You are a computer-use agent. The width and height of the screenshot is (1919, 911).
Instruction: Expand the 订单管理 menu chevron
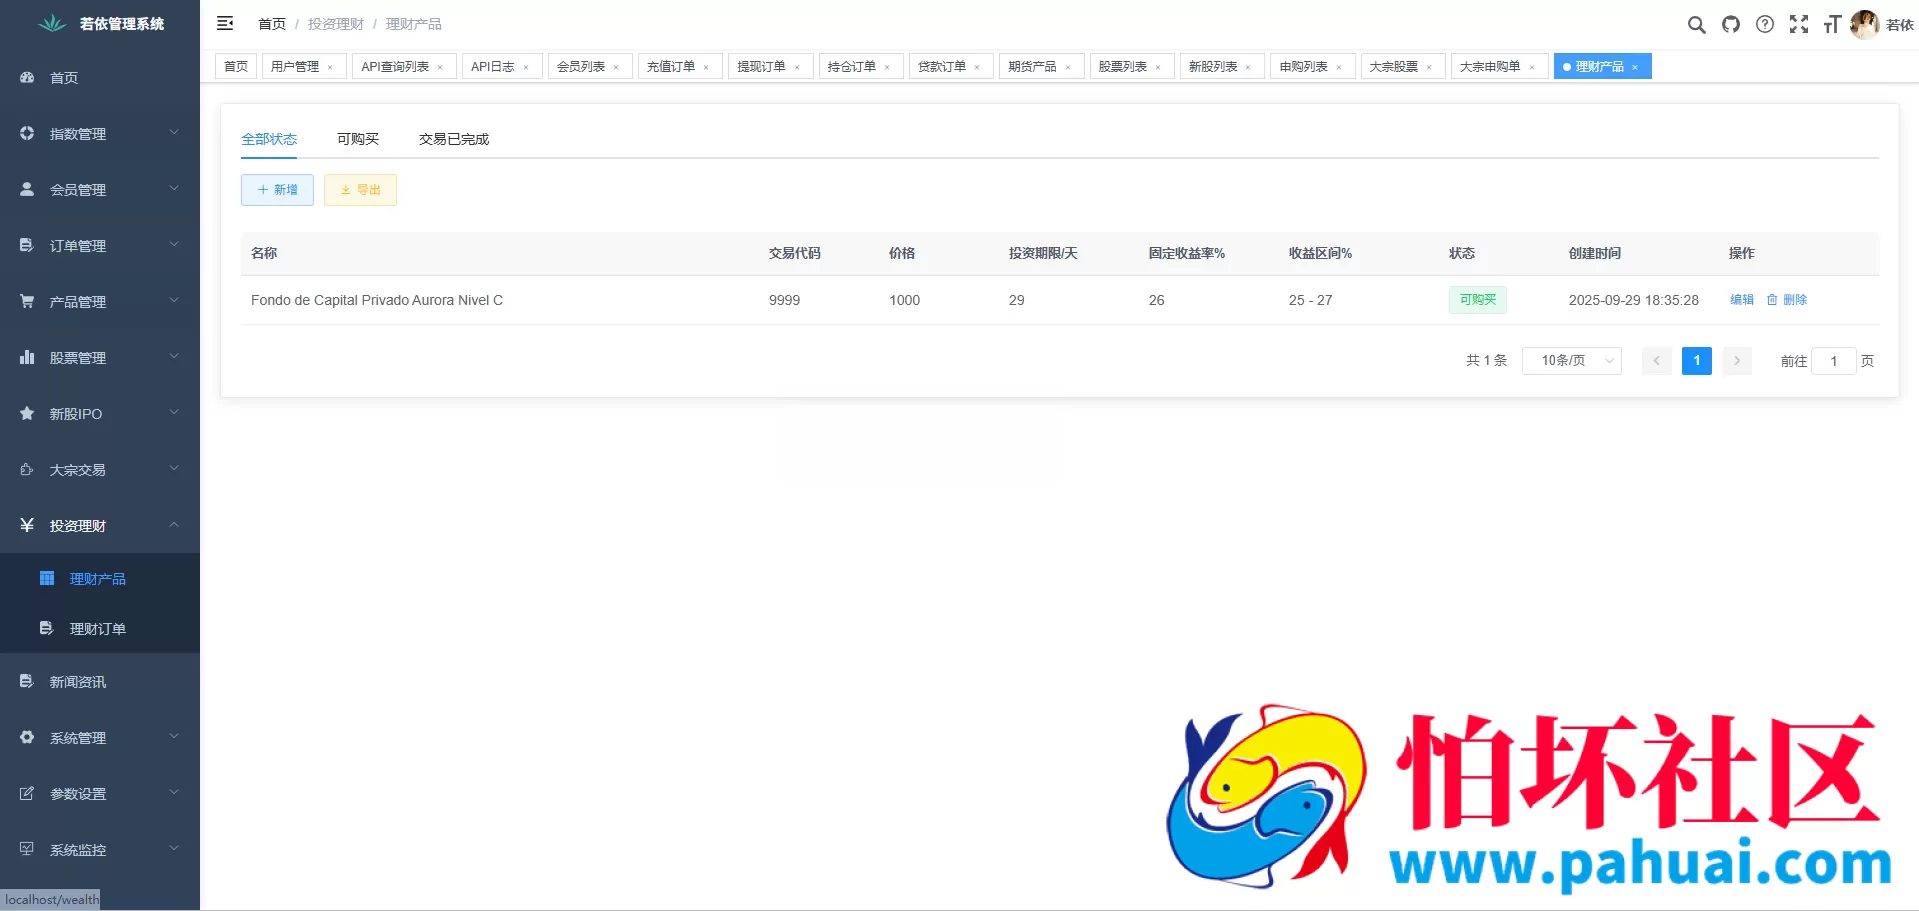point(174,244)
